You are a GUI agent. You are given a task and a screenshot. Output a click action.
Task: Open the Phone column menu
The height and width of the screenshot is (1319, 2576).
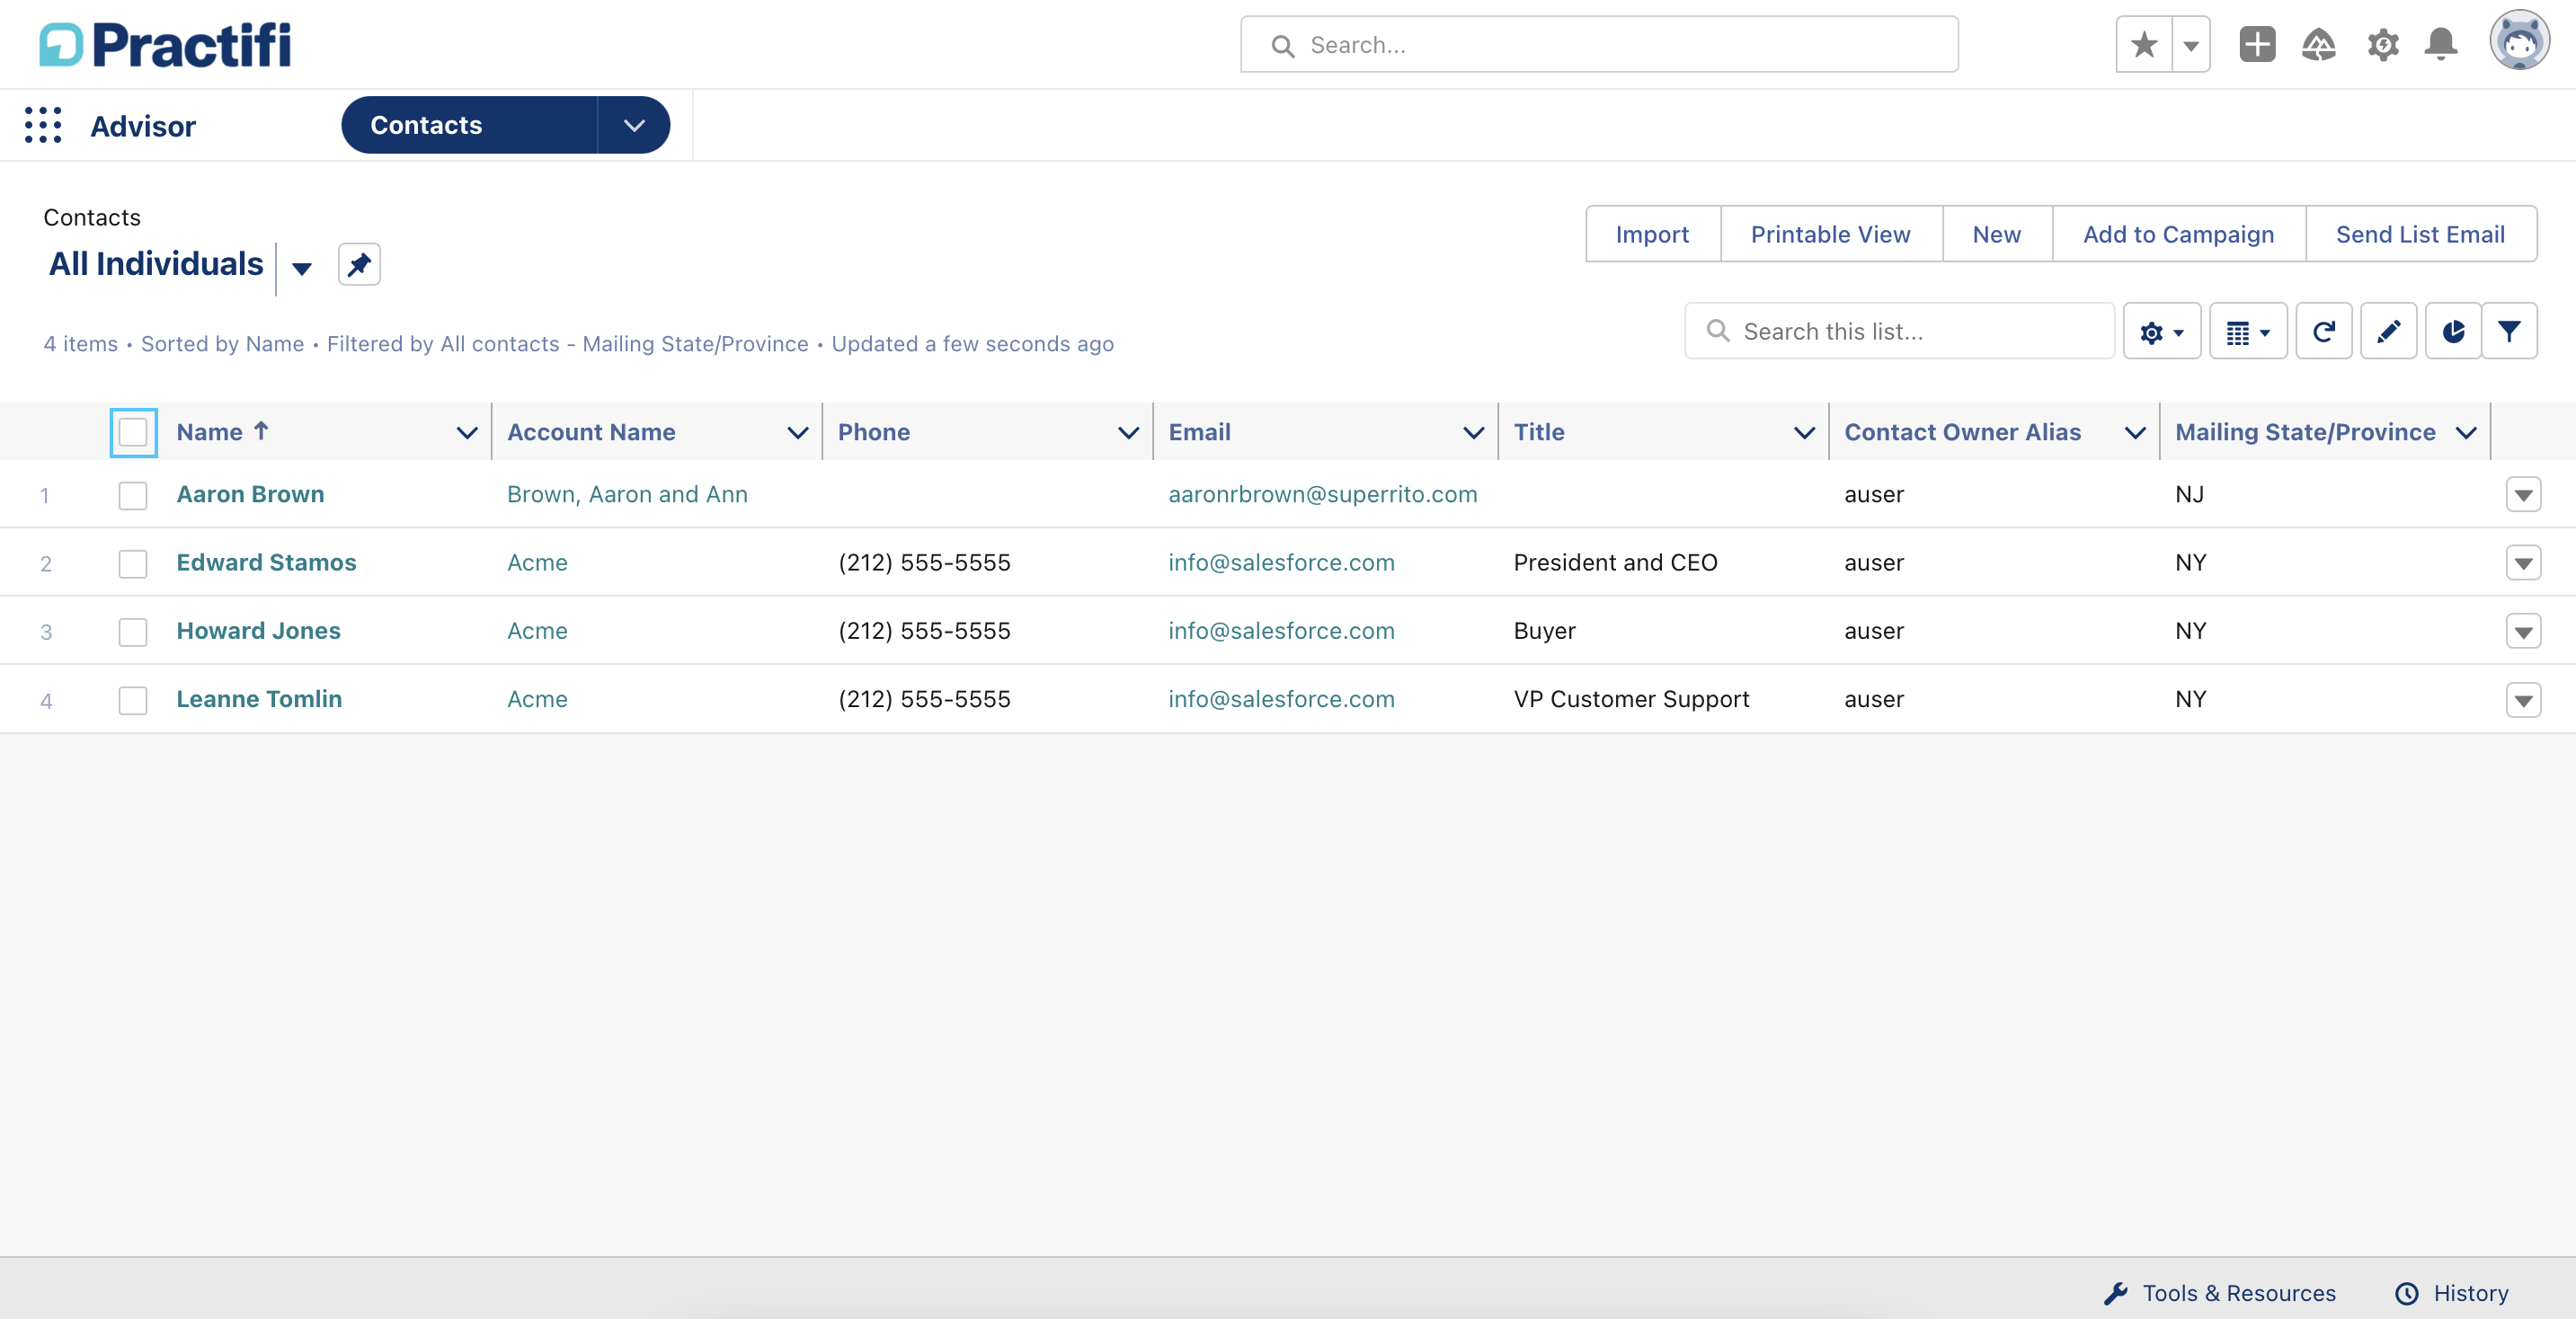click(1128, 432)
